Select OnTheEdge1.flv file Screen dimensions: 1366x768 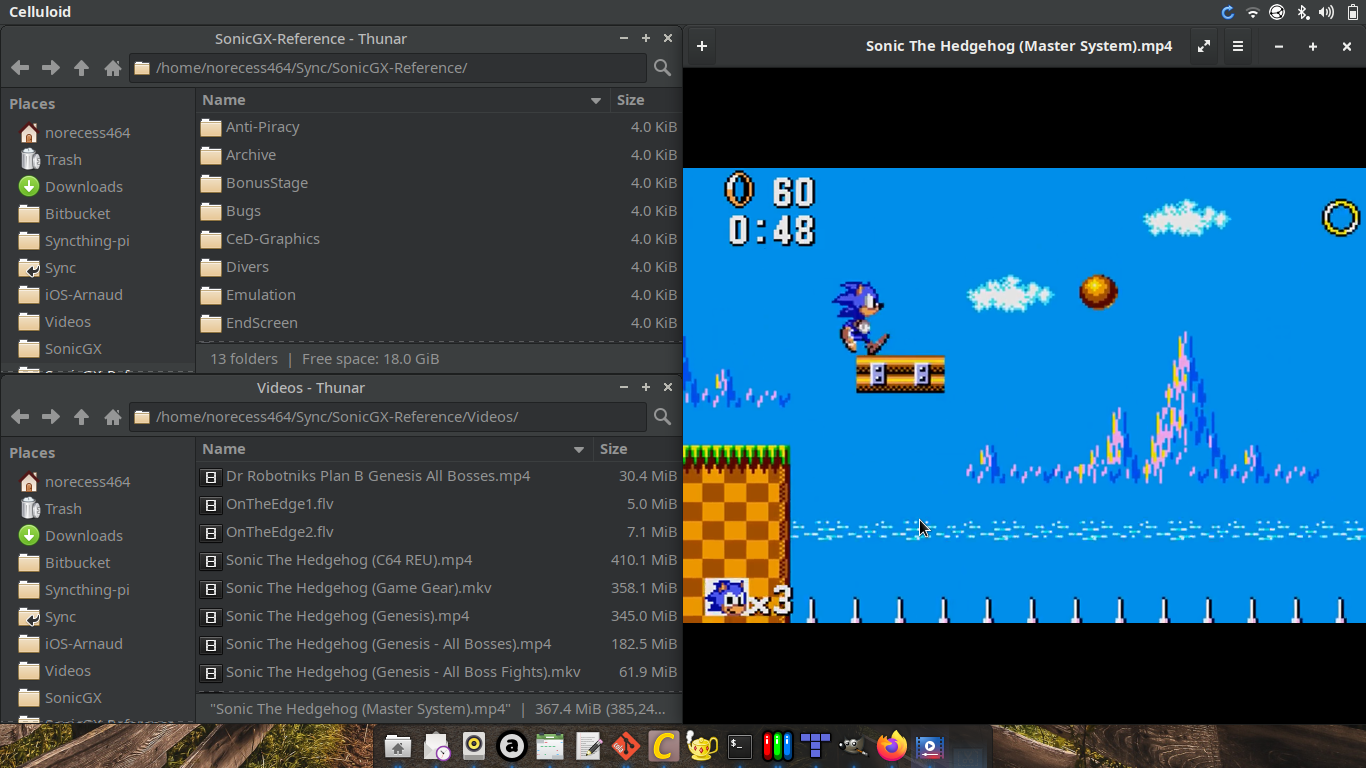coord(438,504)
